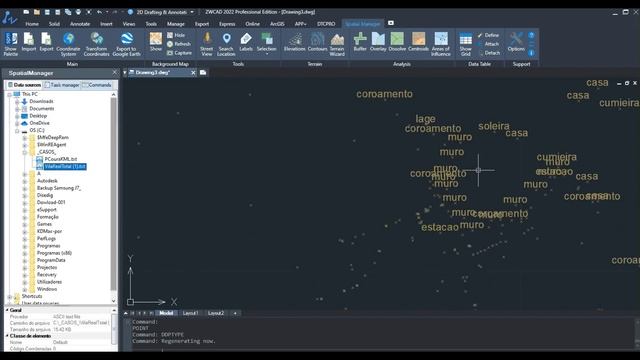This screenshot has height=360, width=640.
Task: Expand the Downloads tree node
Action: [x=17, y=102]
